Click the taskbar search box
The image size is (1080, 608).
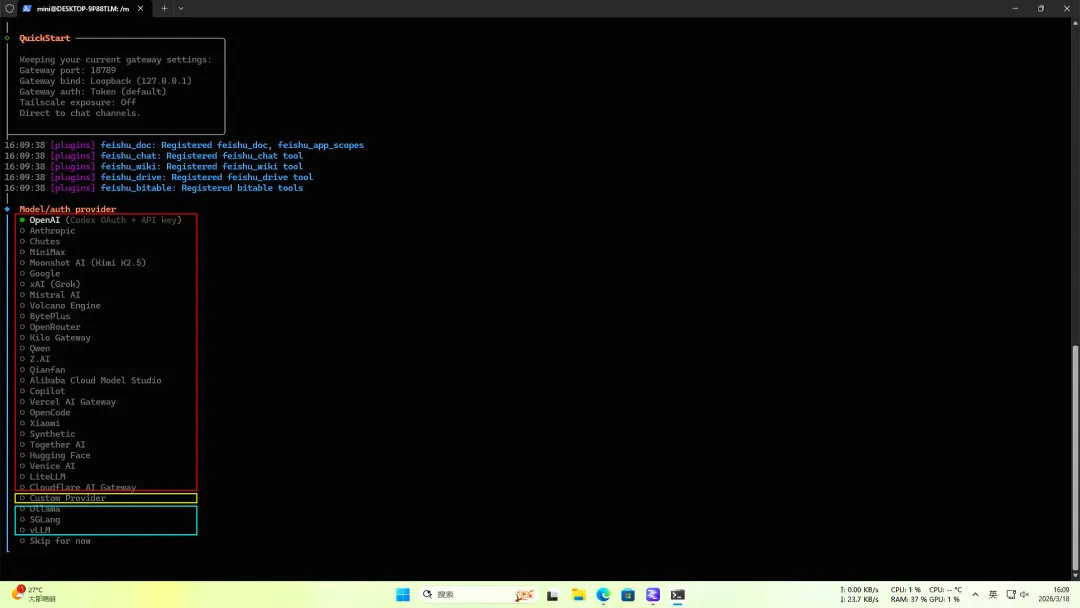(x=477, y=594)
